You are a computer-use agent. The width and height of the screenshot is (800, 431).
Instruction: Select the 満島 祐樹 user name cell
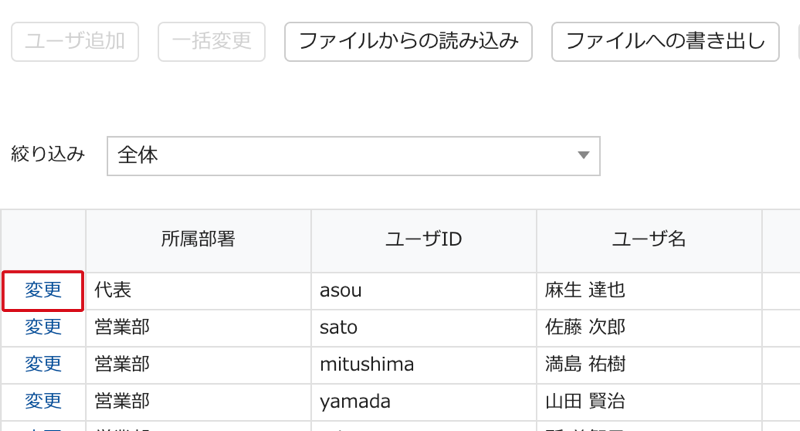pos(648,364)
